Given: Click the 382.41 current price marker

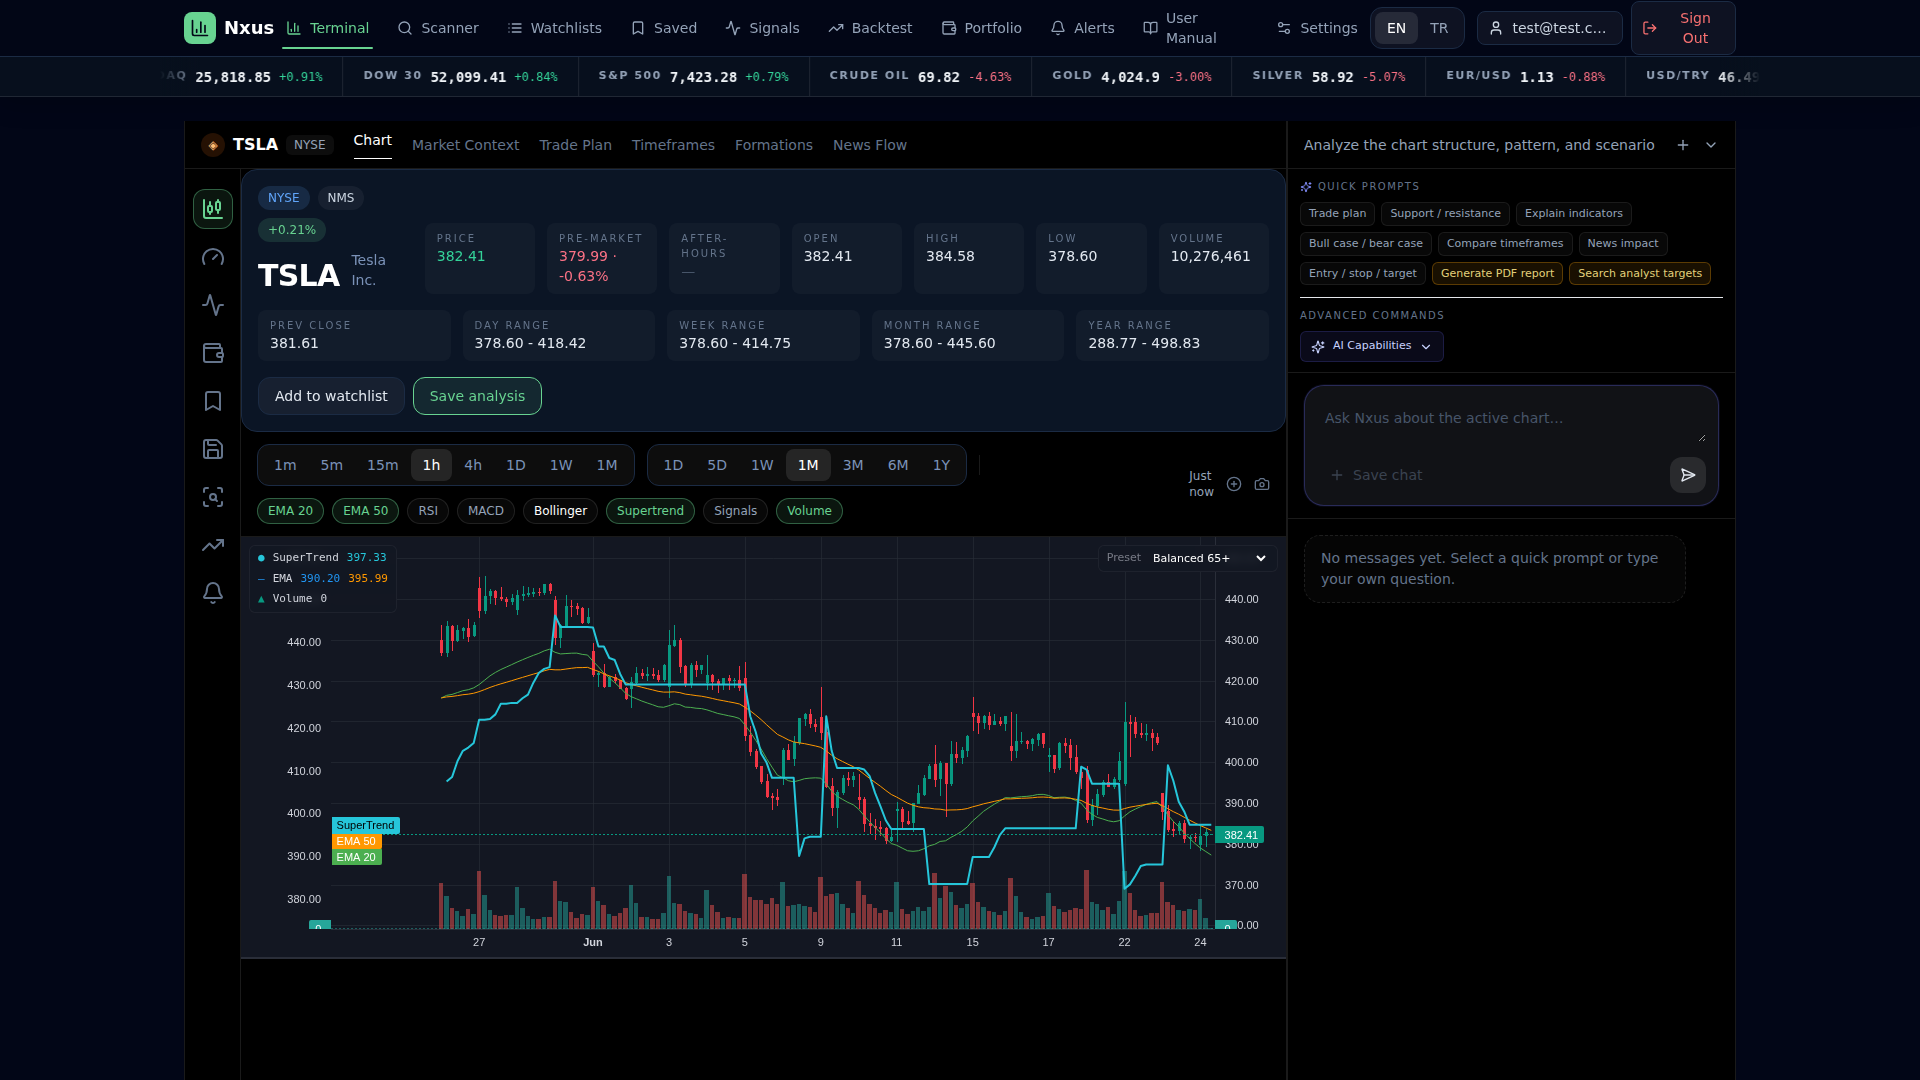Looking at the screenshot, I should pos(1240,835).
